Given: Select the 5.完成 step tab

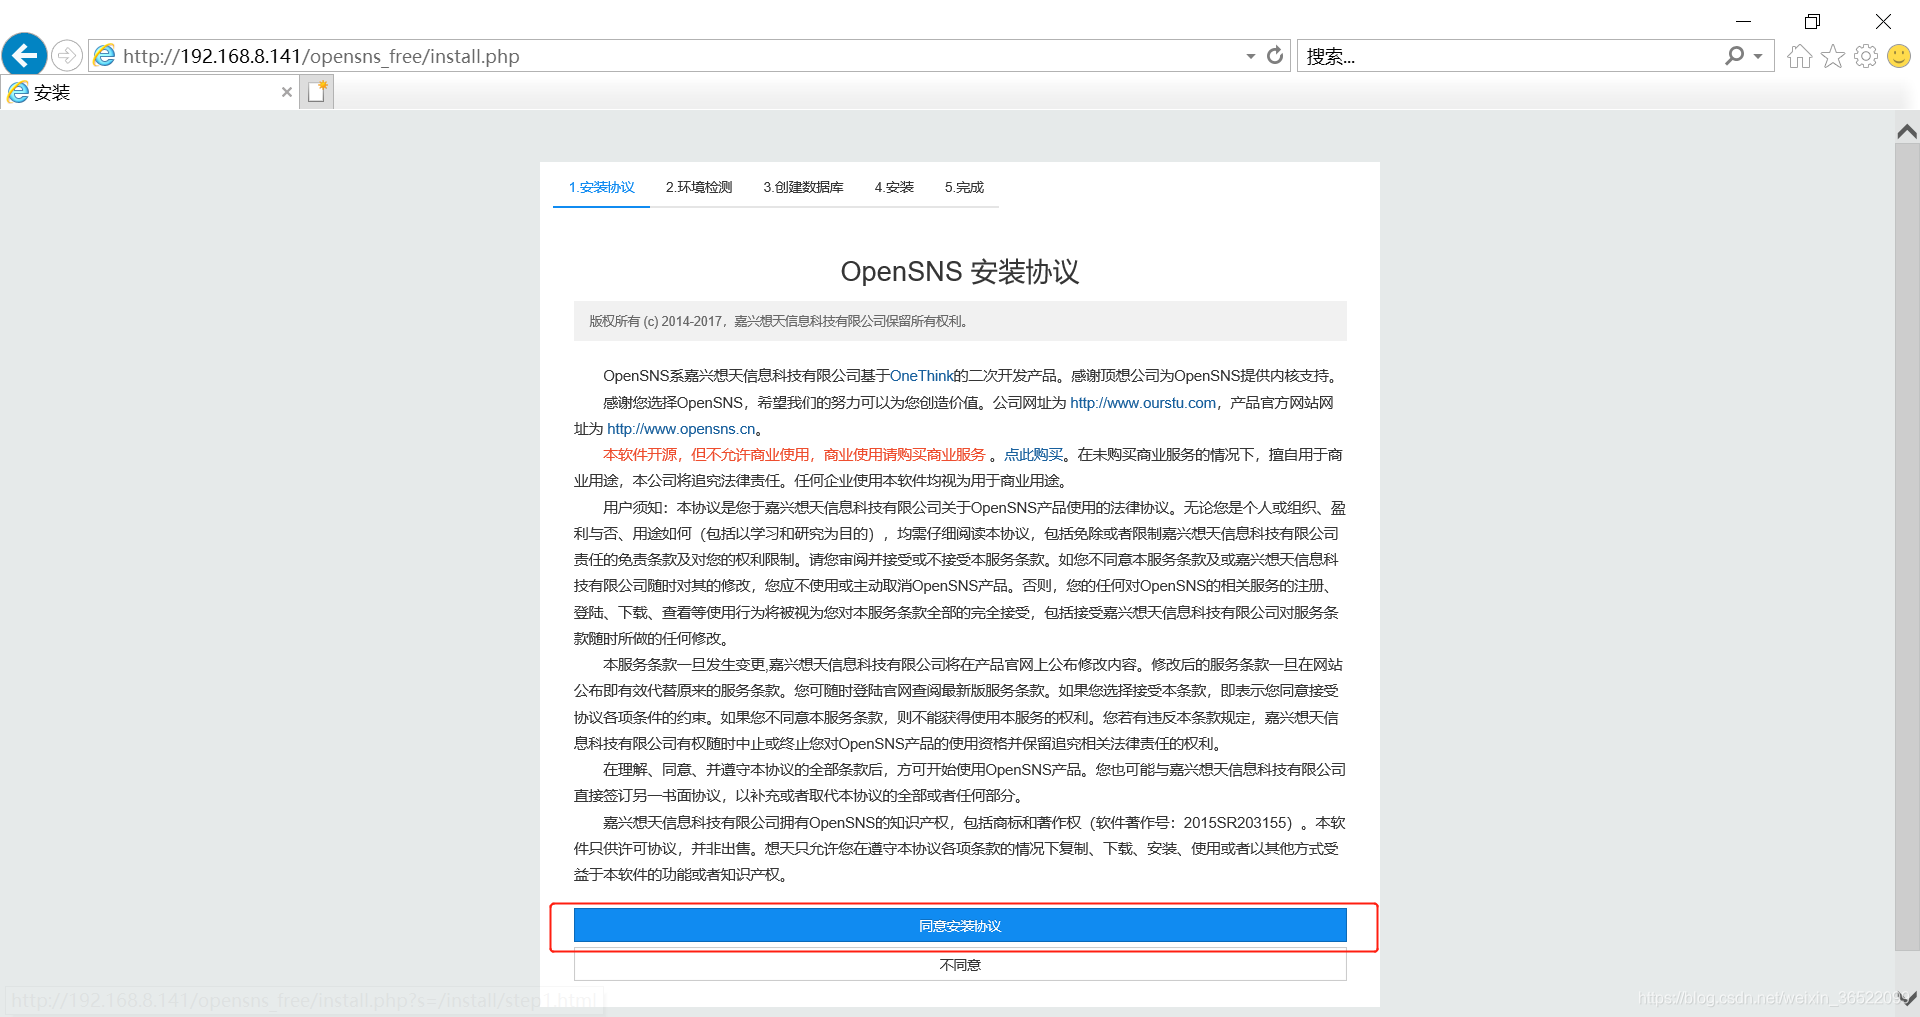Looking at the screenshot, I should coord(964,187).
